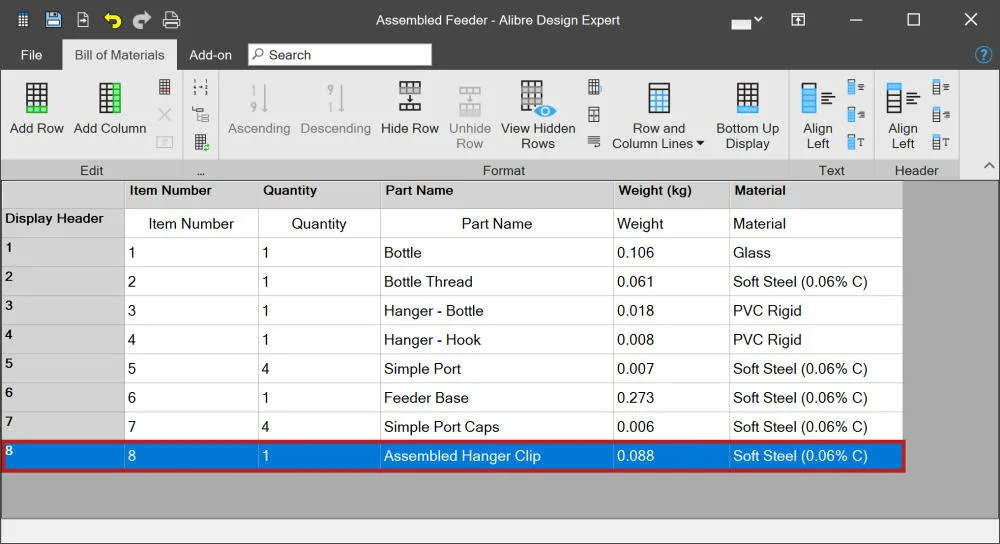Viewport: 1000px width, 544px height.
Task: Toggle View Hidden Rows
Action: point(538,115)
